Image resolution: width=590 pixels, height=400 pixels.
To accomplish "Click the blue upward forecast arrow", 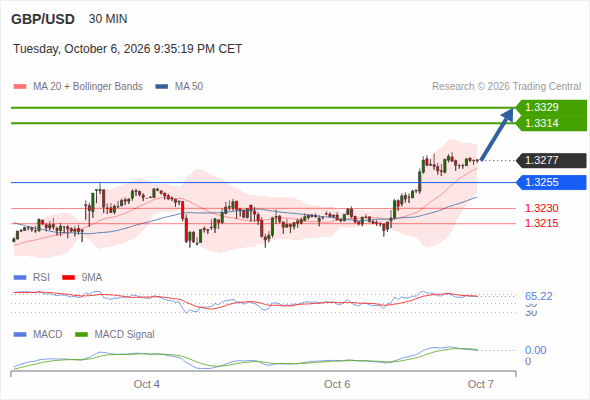I will [497, 134].
